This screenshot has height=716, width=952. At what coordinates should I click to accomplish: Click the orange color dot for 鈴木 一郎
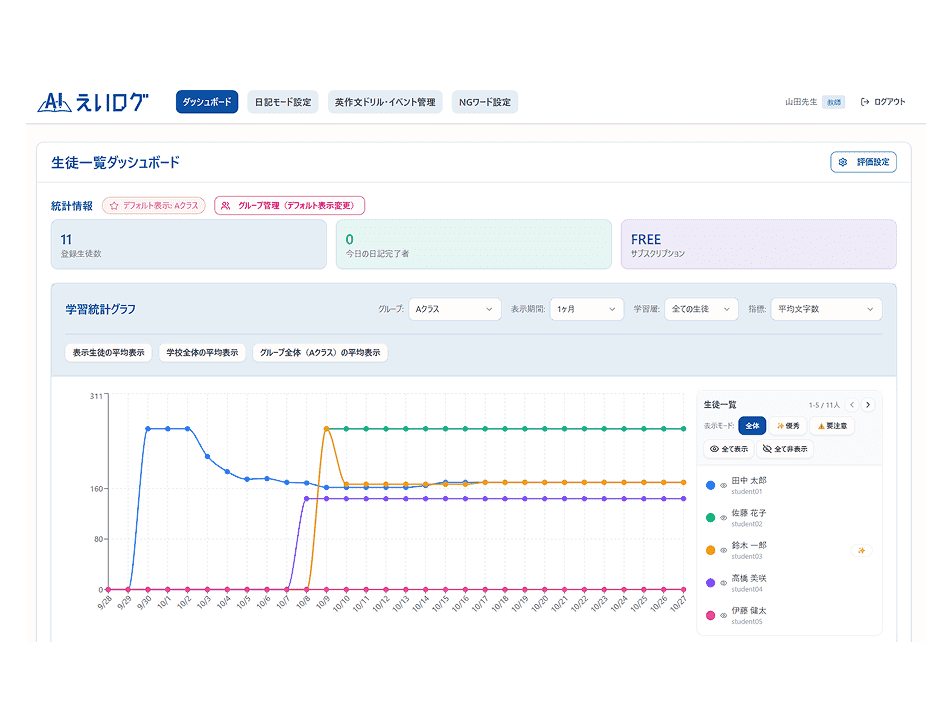click(710, 550)
